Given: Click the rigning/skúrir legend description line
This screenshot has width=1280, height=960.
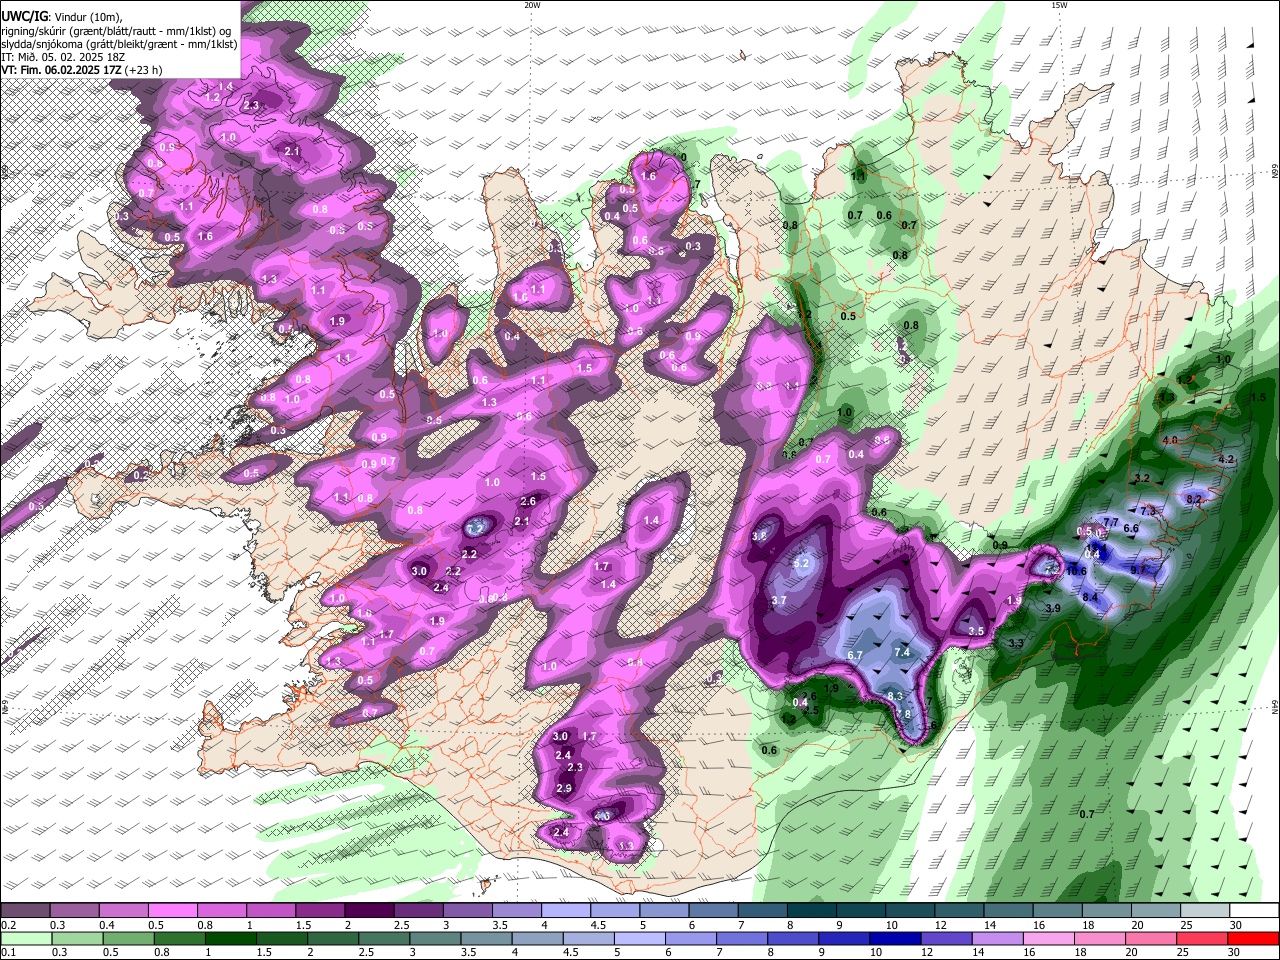Looking at the screenshot, I should click(x=116, y=30).
